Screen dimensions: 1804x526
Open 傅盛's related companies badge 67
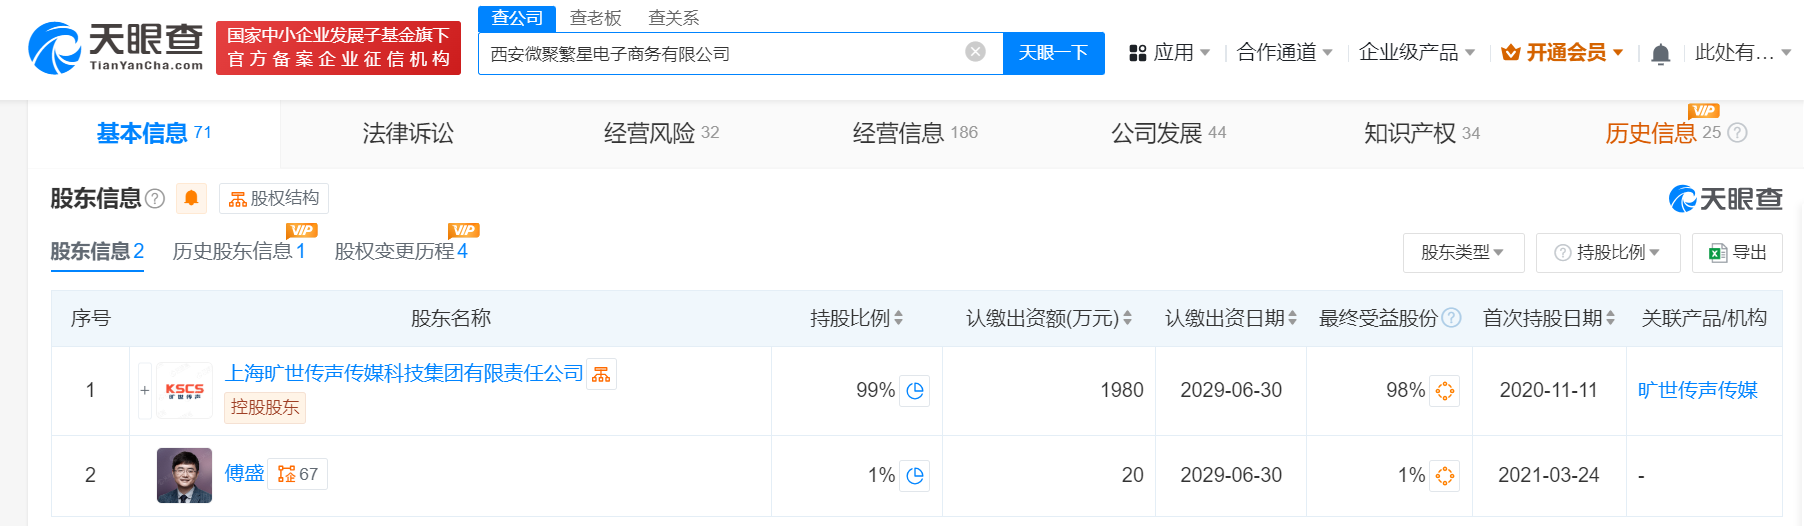click(x=298, y=474)
